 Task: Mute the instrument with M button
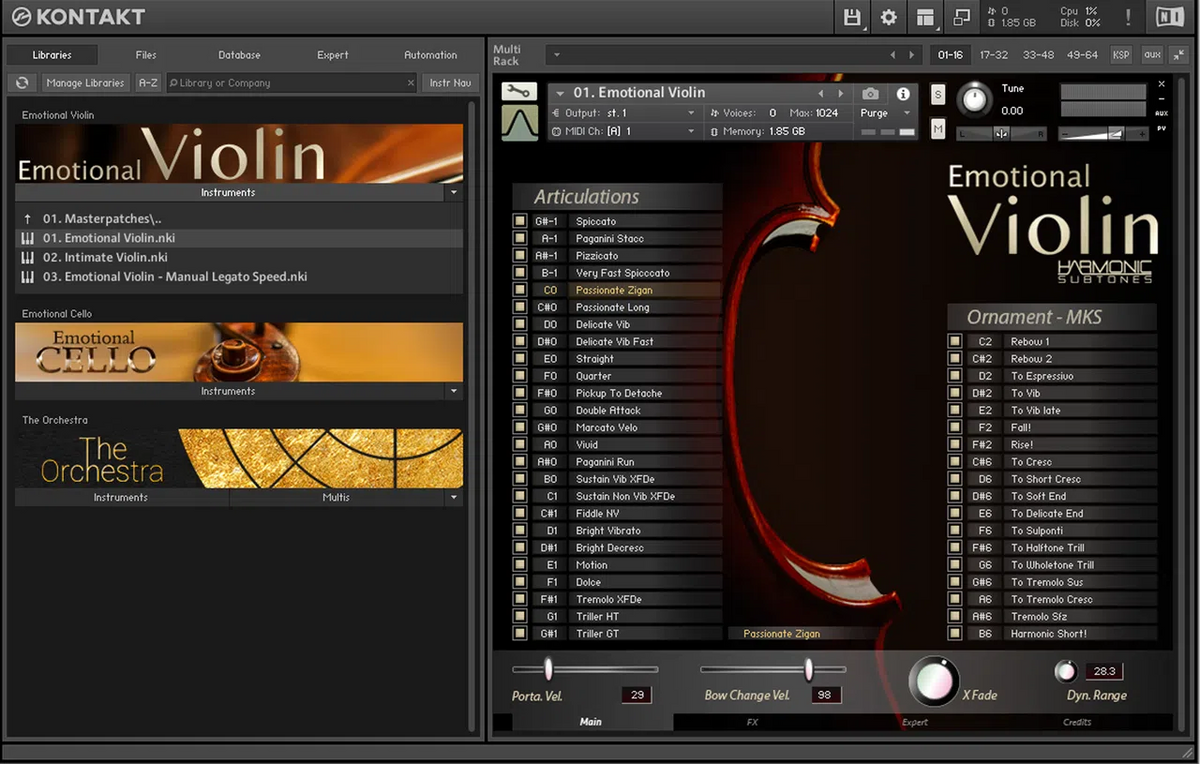coord(938,129)
